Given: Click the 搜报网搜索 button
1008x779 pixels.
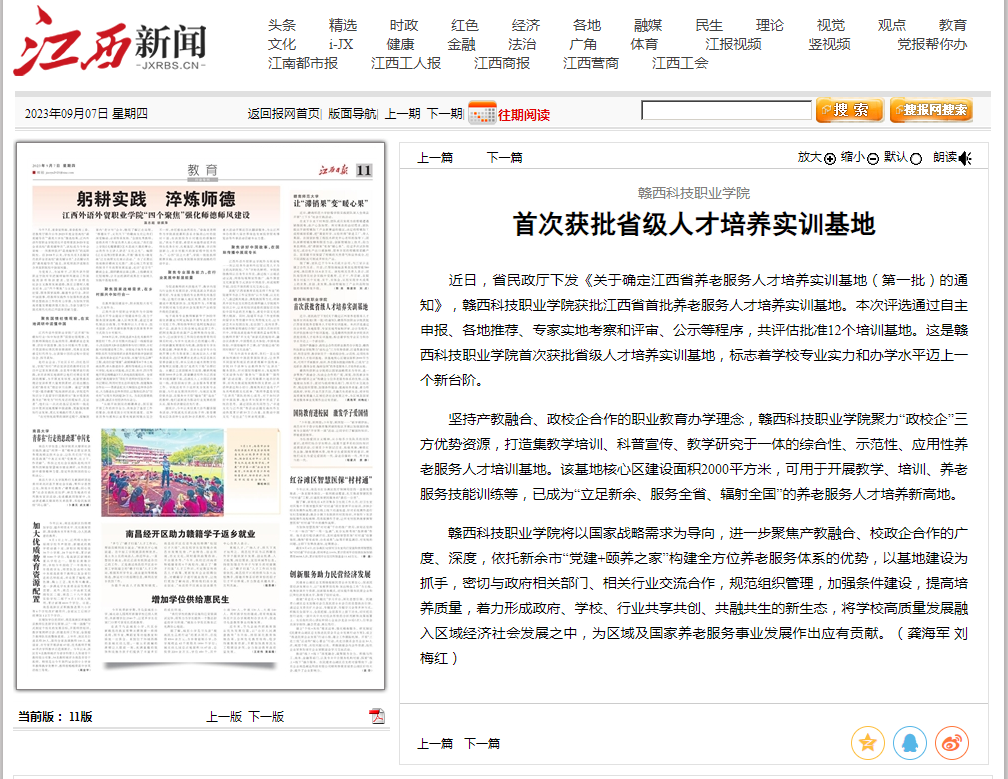Looking at the screenshot, I should [930, 110].
